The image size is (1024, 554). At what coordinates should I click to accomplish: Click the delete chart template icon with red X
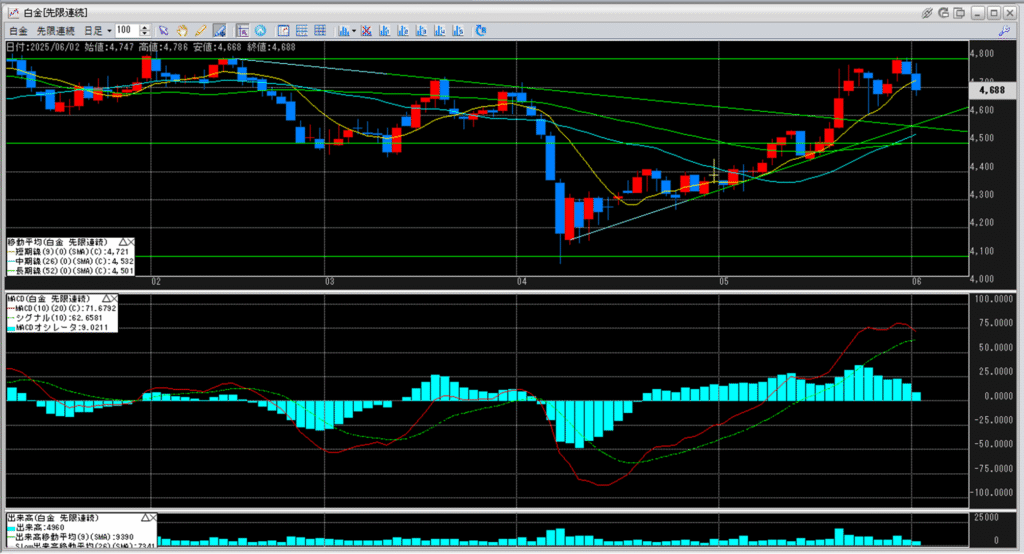pyautogui.click(x=366, y=31)
